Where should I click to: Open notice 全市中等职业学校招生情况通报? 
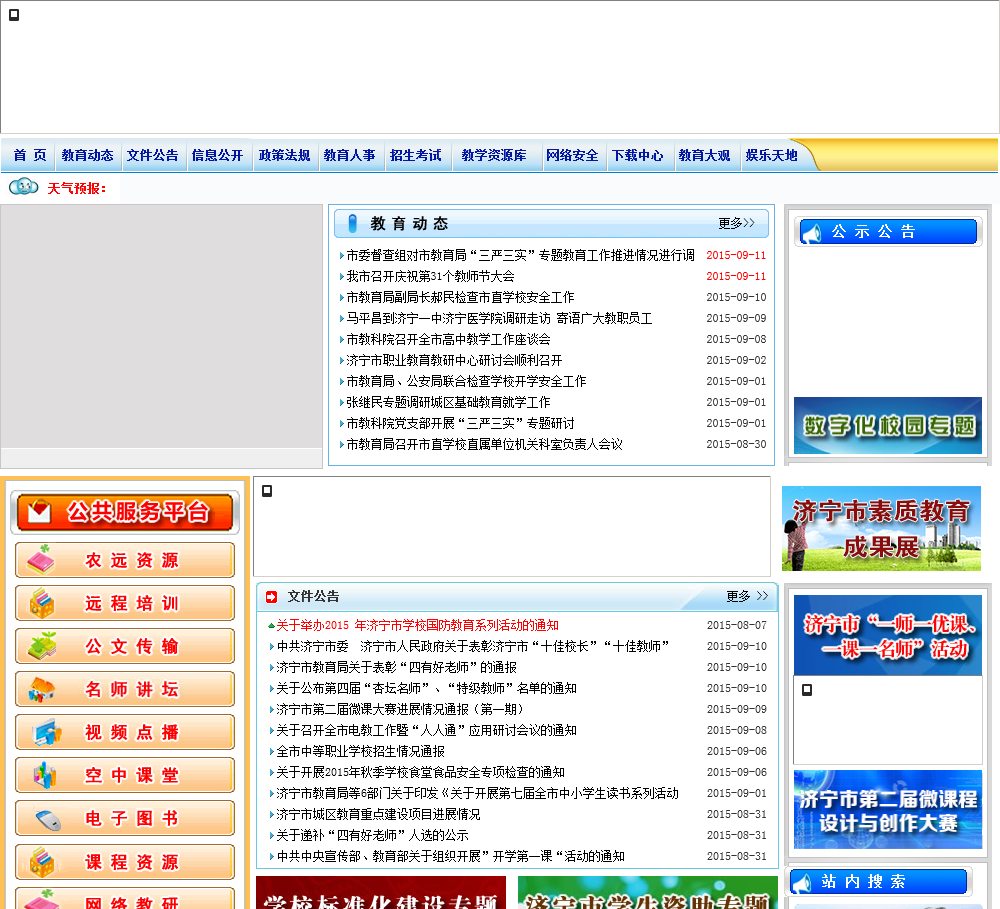[x=360, y=751]
